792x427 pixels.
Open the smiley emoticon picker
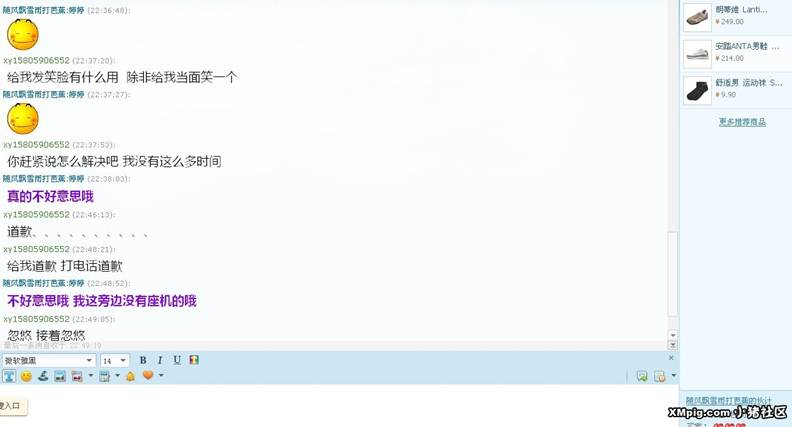[26, 376]
